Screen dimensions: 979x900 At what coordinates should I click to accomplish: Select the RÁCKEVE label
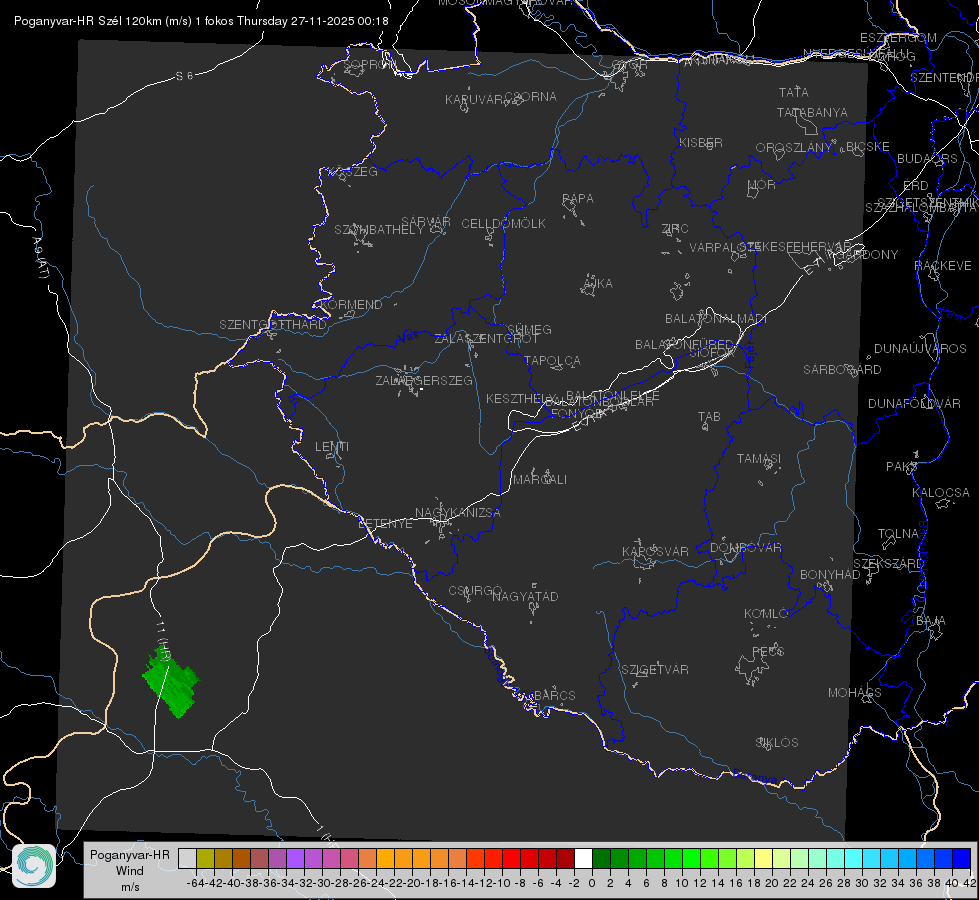[943, 266]
